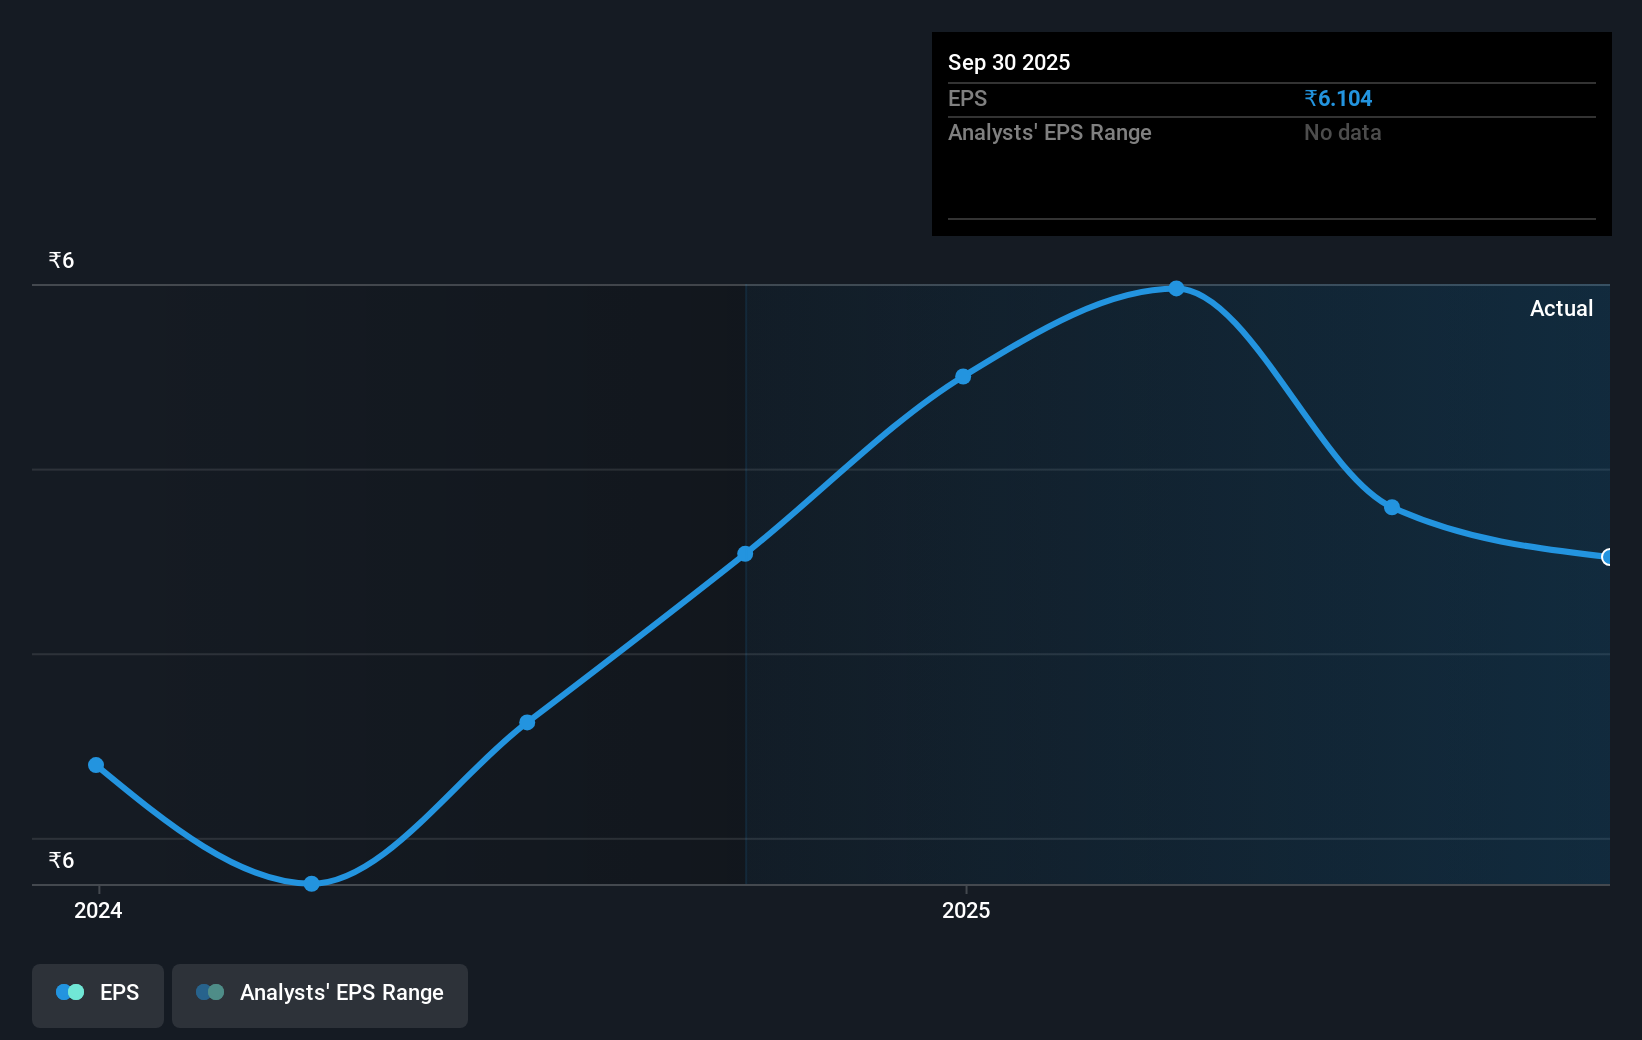Click the Actual region label
The height and width of the screenshot is (1040, 1642).
[1561, 308]
